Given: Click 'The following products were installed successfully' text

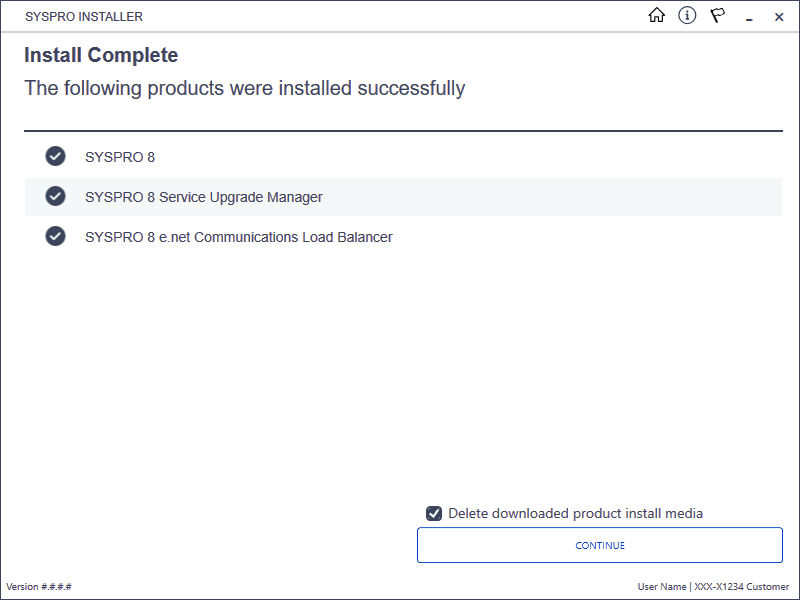Looking at the screenshot, I should click(x=244, y=88).
